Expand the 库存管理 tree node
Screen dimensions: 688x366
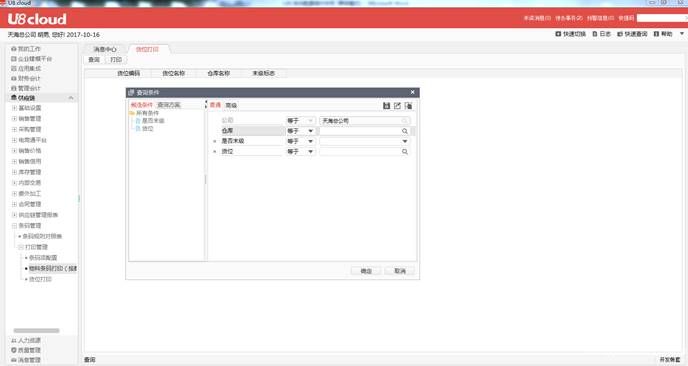pyautogui.click(x=14, y=172)
